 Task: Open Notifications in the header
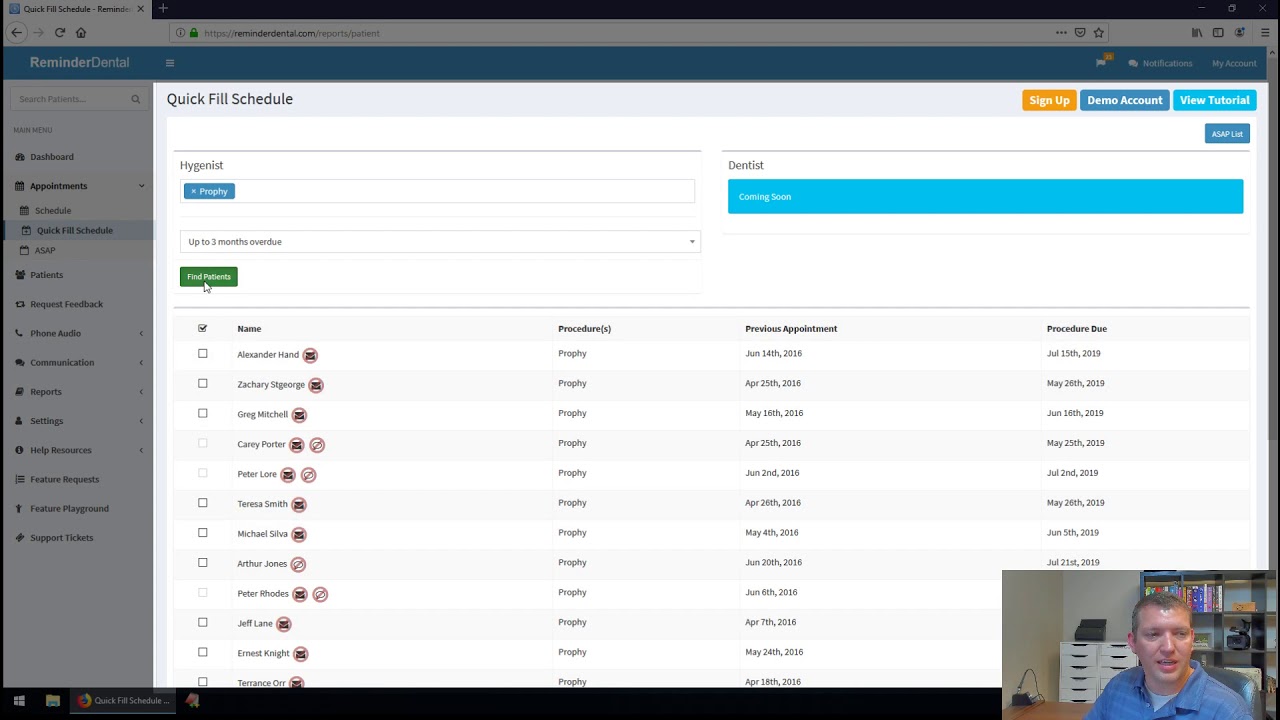(1161, 63)
